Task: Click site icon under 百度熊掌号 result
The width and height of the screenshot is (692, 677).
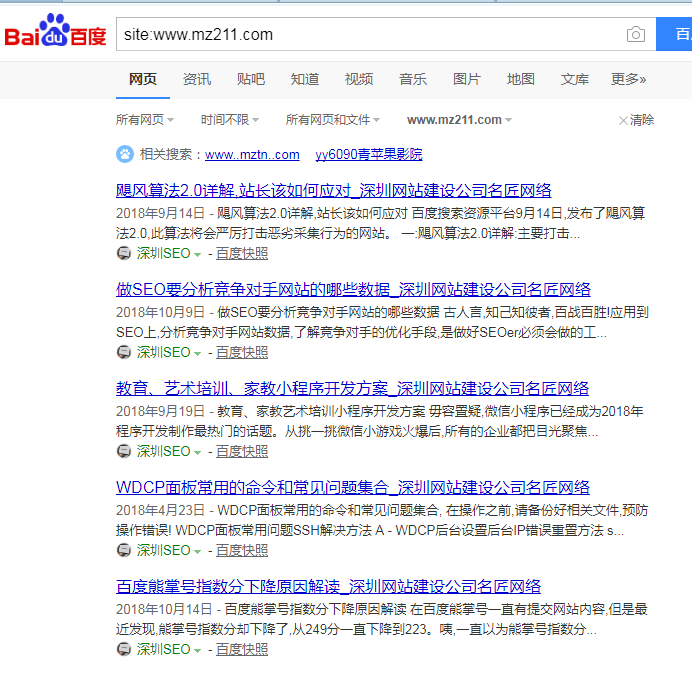Action: [124, 649]
